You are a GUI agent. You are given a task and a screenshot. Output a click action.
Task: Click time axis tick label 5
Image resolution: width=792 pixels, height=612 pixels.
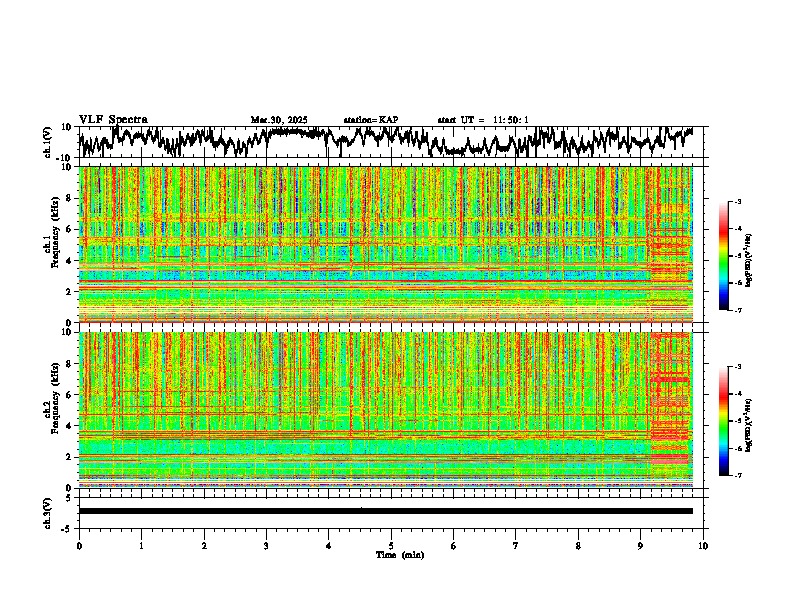[x=391, y=546]
